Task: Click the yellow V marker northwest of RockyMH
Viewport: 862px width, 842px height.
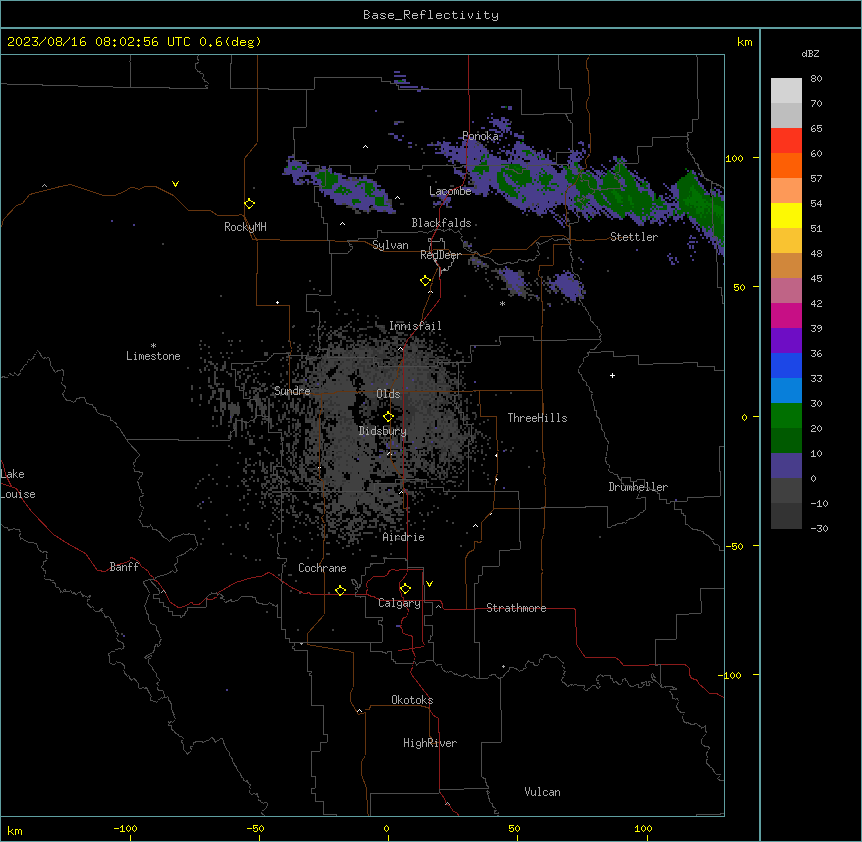Action: (x=175, y=184)
